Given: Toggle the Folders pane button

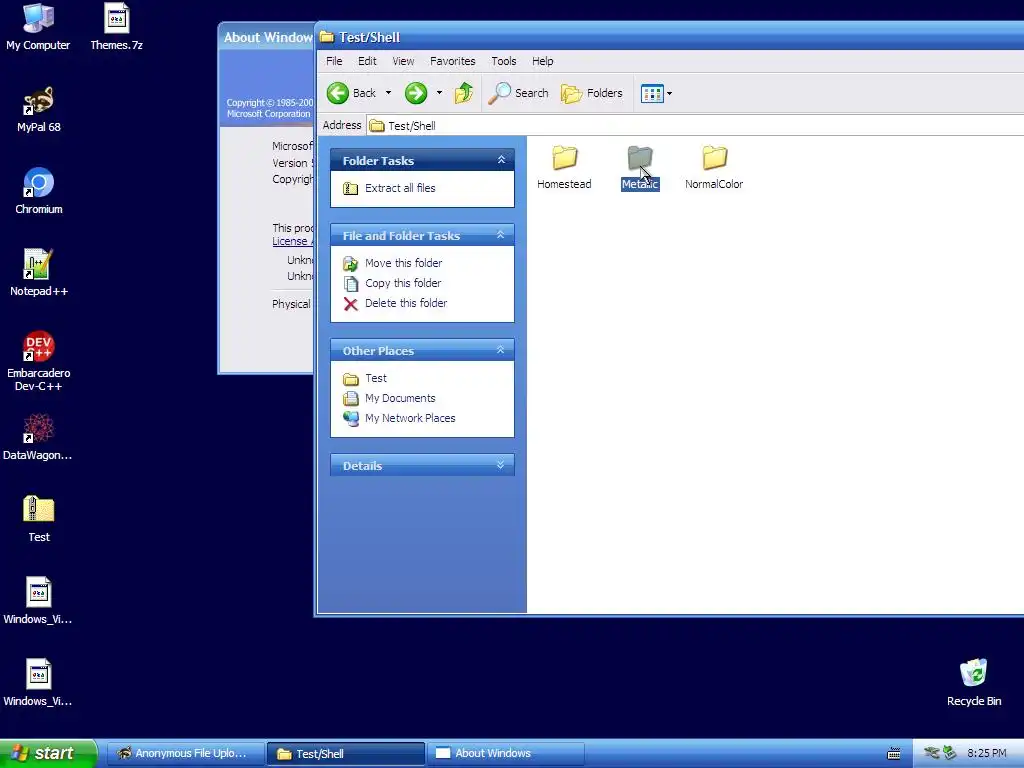Looking at the screenshot, I should pyautogui.click(x=592, y=93).
